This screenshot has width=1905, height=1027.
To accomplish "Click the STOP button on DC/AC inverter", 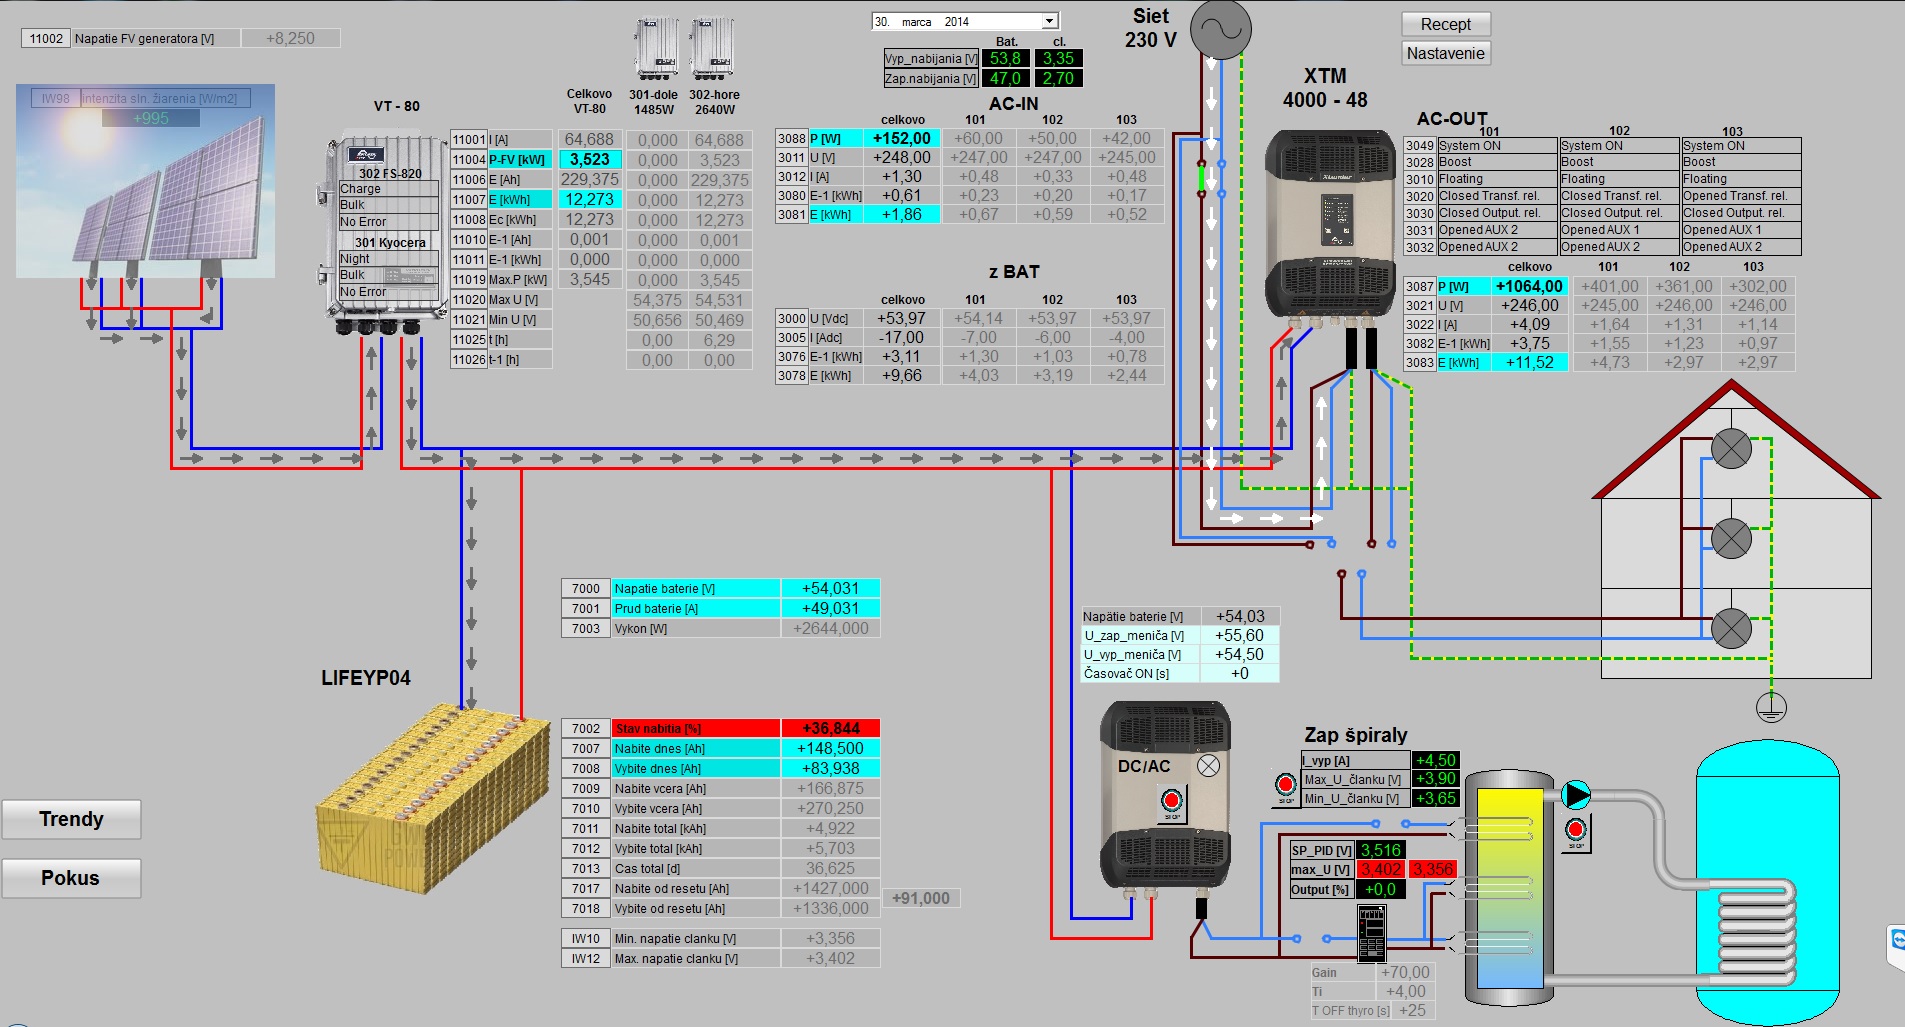I will [x=1171, y=803].
